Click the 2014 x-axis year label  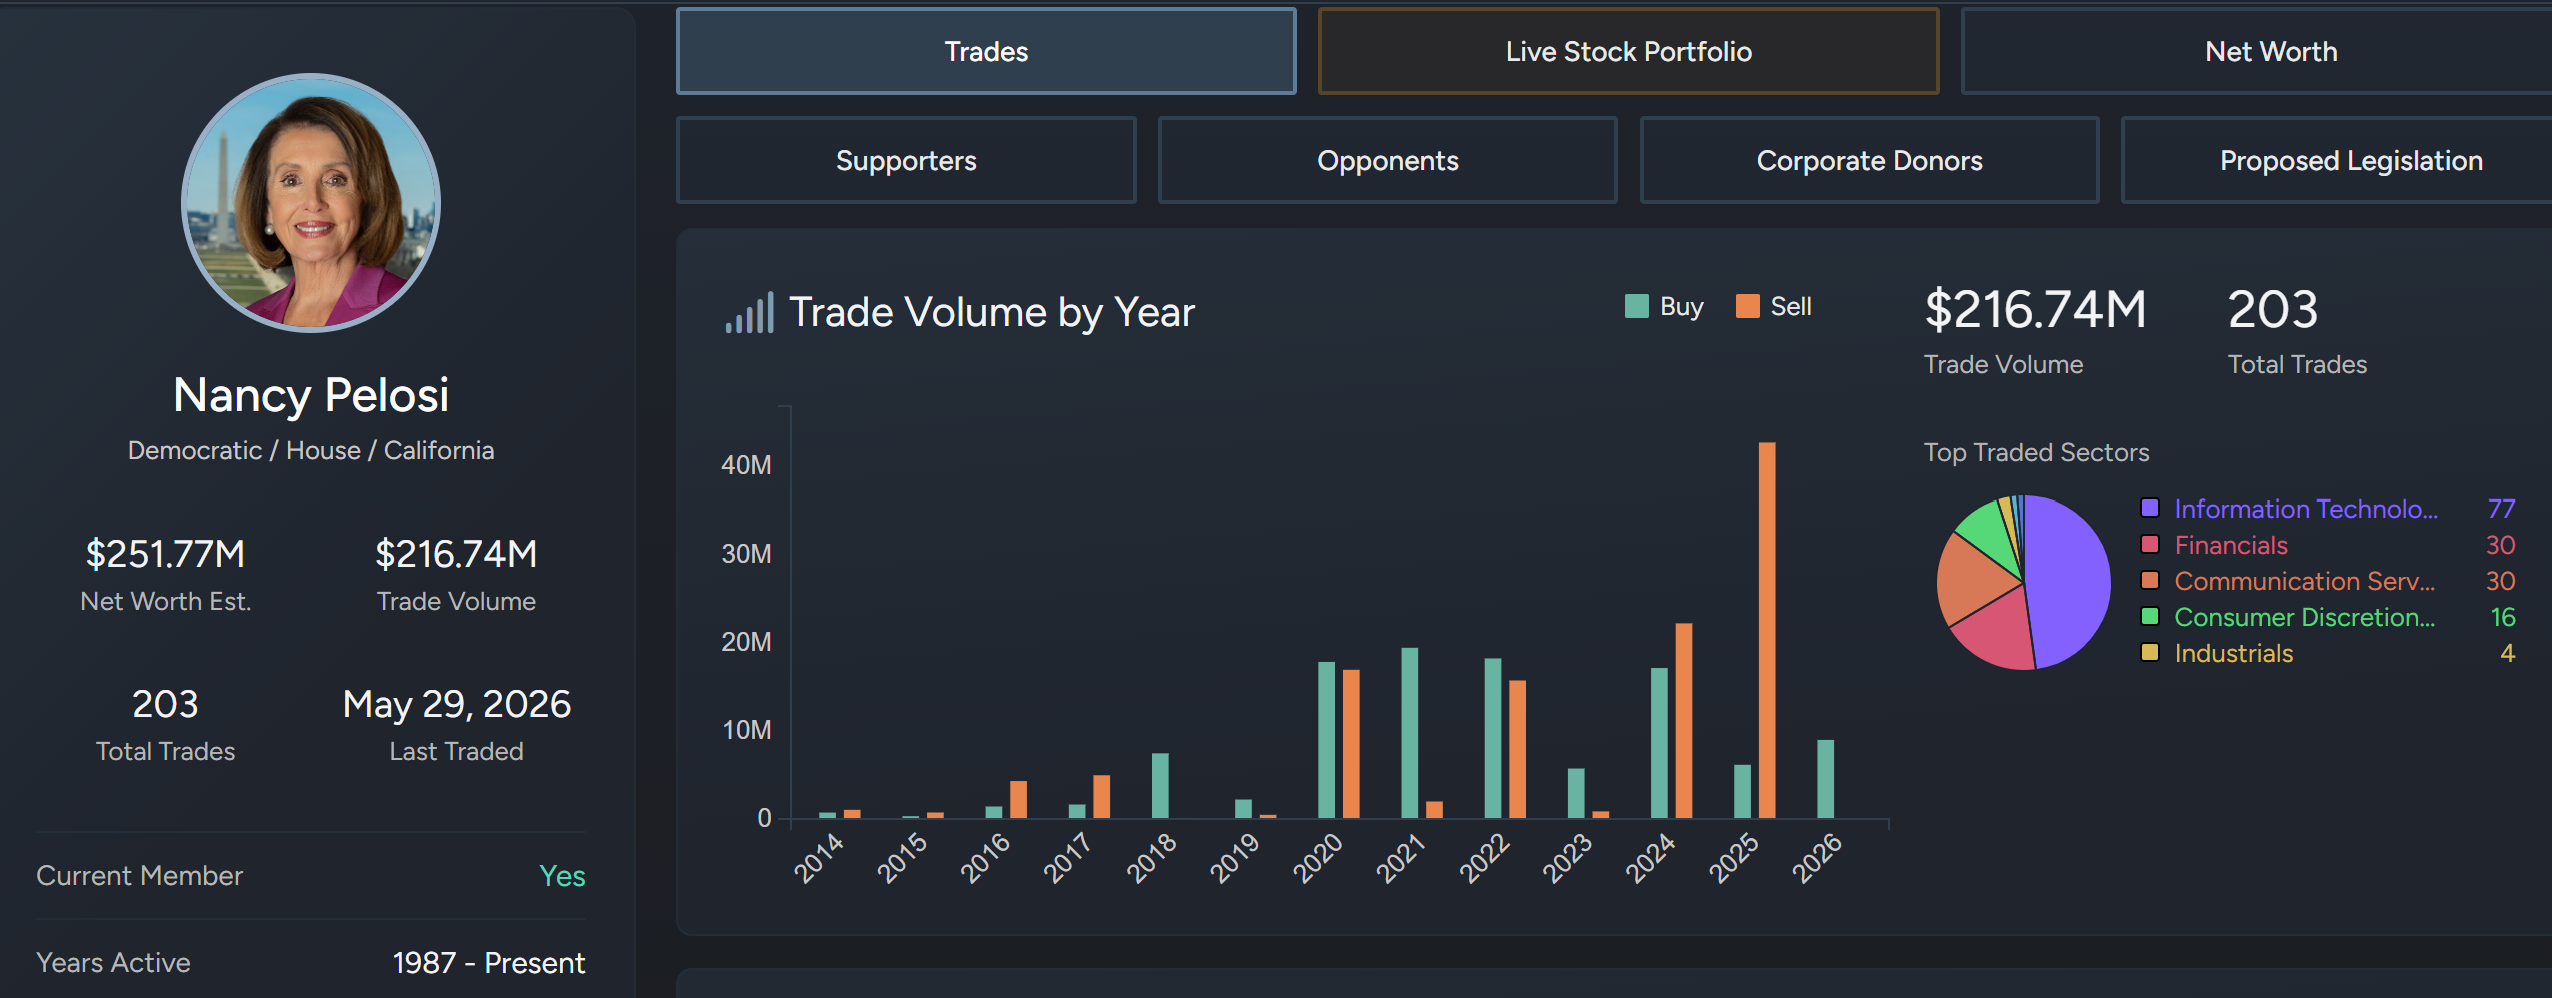(x=819, y=858)
